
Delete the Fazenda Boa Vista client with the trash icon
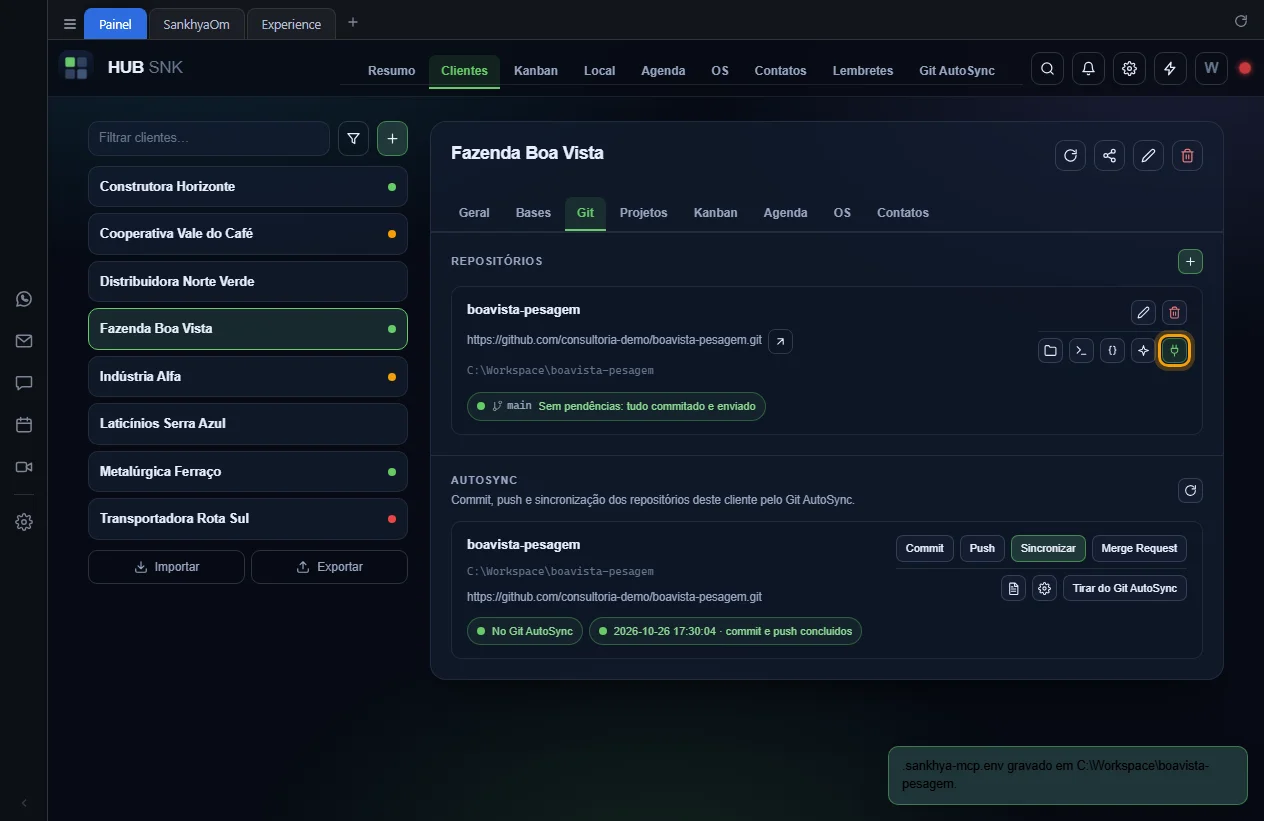[x=1187, y=155]
